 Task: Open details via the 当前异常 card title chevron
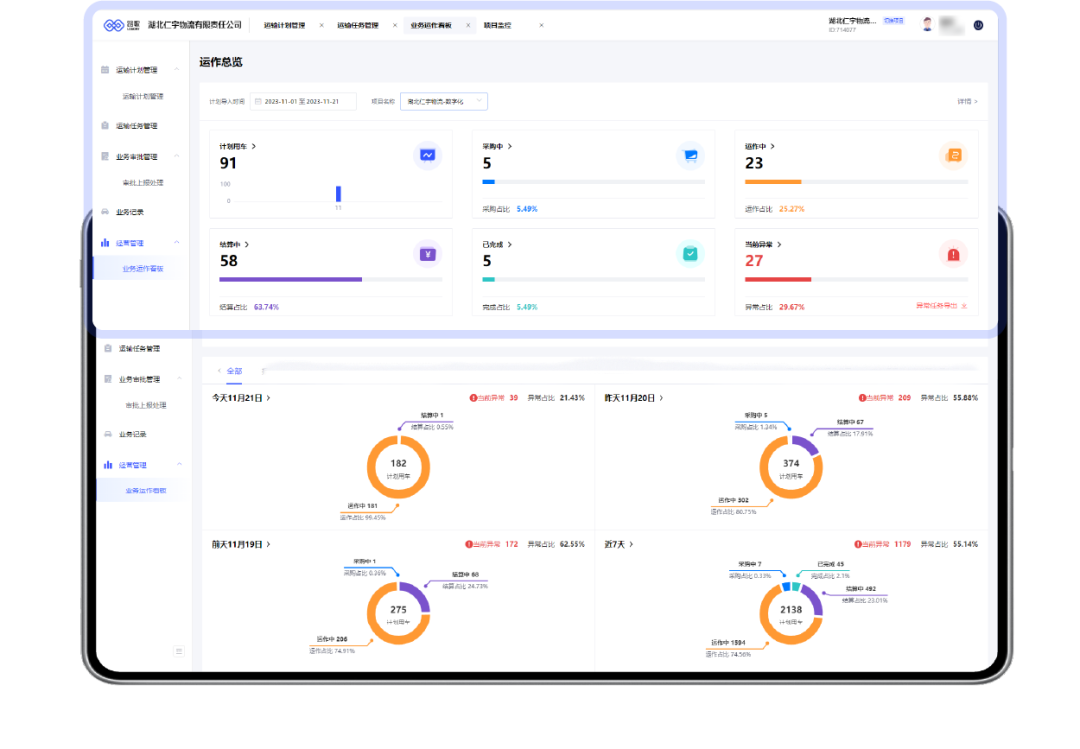(779, 245)
